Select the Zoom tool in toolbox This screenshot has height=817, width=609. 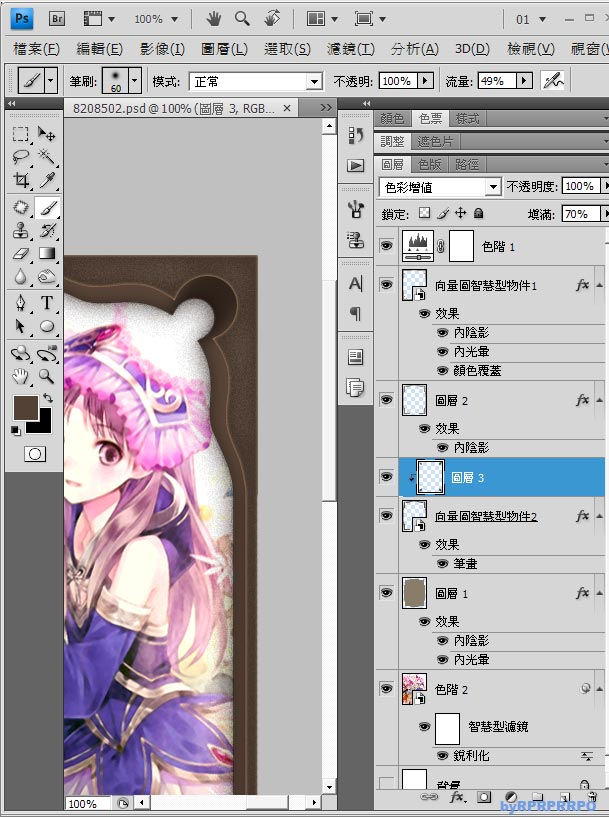pos(47,376)
